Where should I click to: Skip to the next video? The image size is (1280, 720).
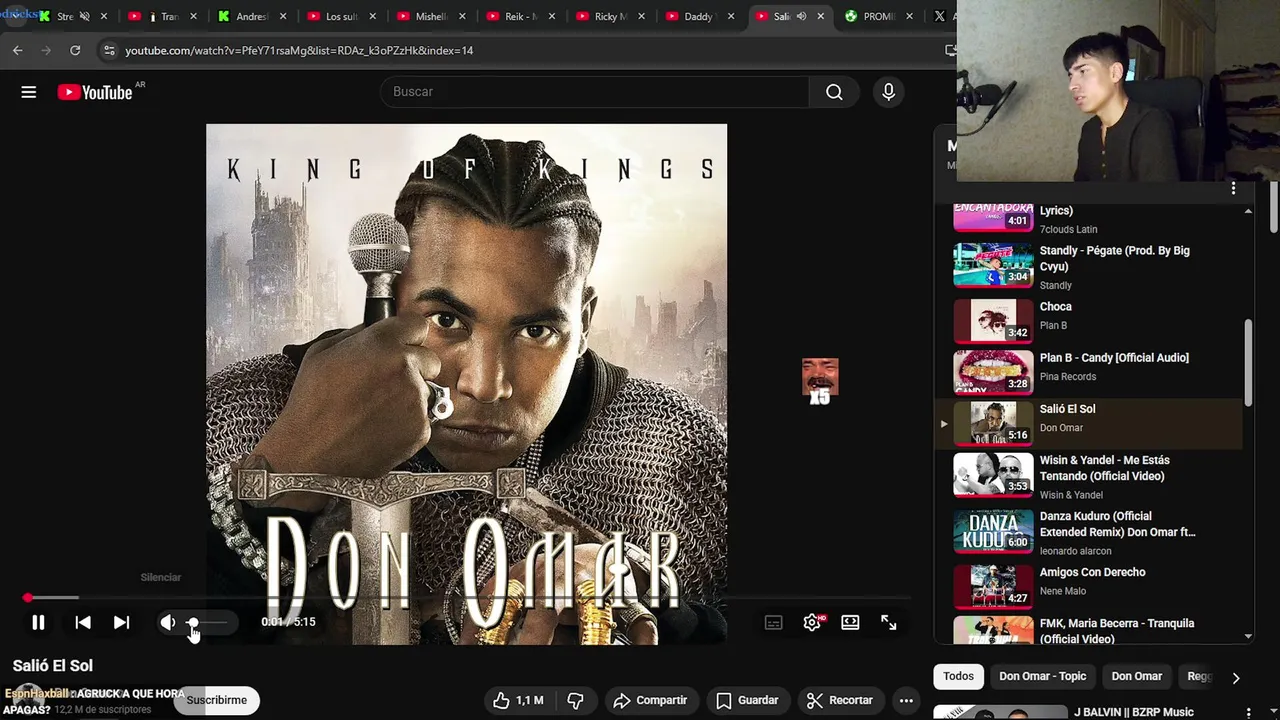[x=121, y=622]
